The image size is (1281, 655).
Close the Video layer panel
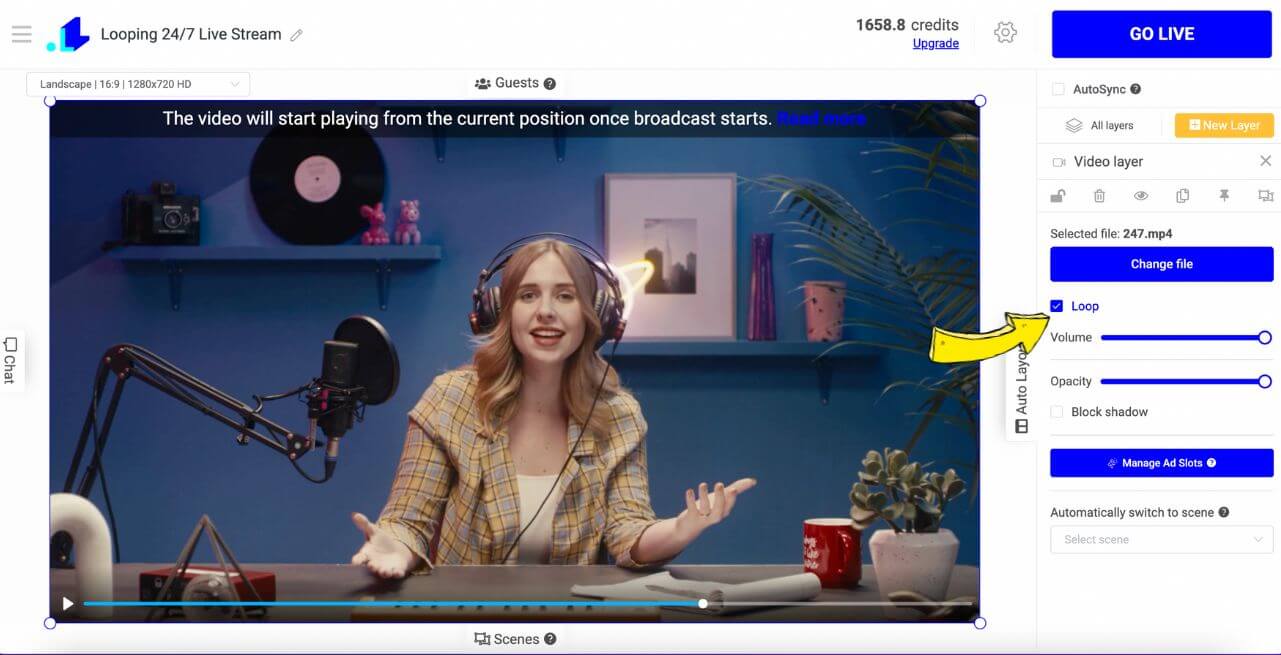tap(1265, 161)
